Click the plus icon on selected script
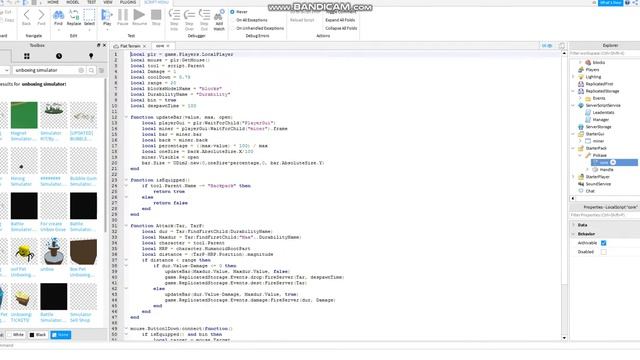Image resolution: width=640 pixels, height=360 pixels. [613, 162]
